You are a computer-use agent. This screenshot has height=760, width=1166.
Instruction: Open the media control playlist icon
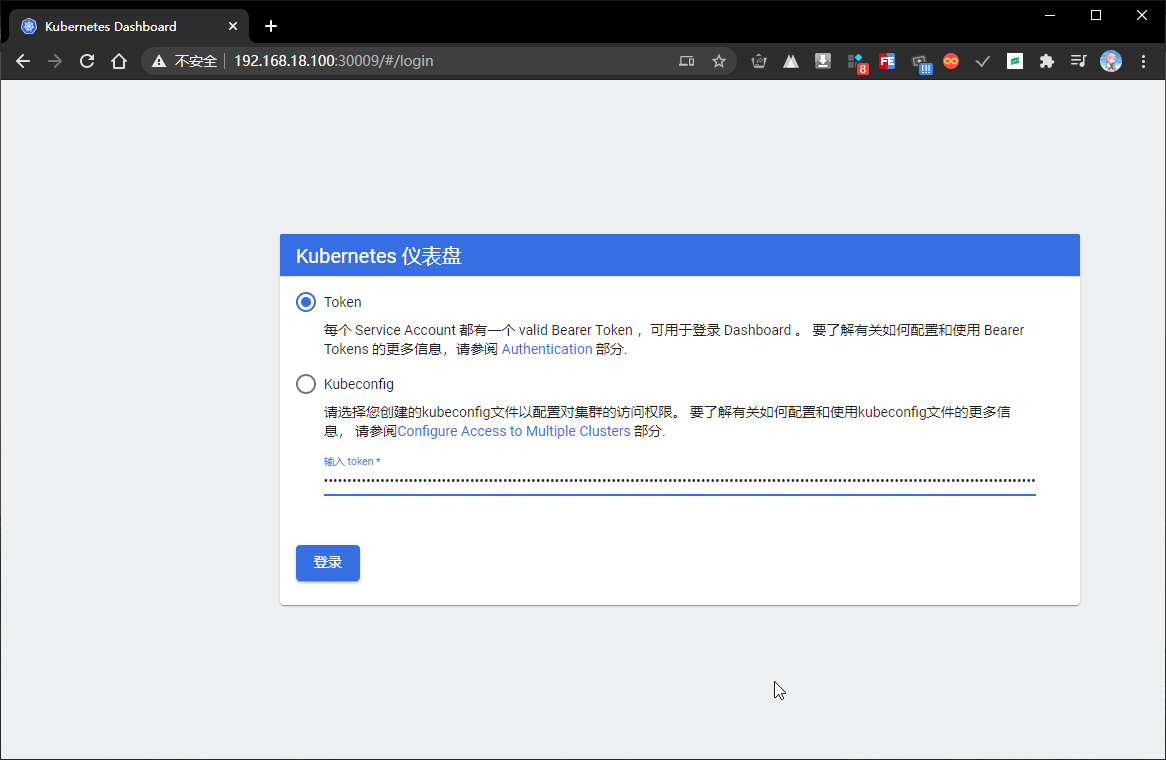1078,61
